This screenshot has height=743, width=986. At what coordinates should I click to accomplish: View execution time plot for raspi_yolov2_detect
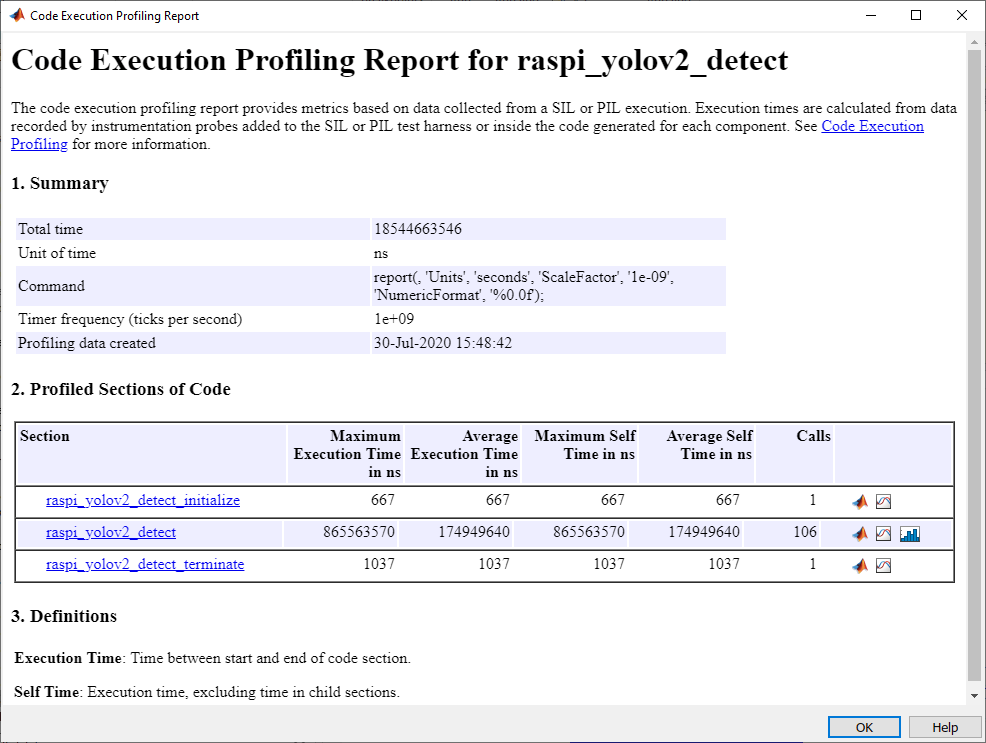pos(883,533)
